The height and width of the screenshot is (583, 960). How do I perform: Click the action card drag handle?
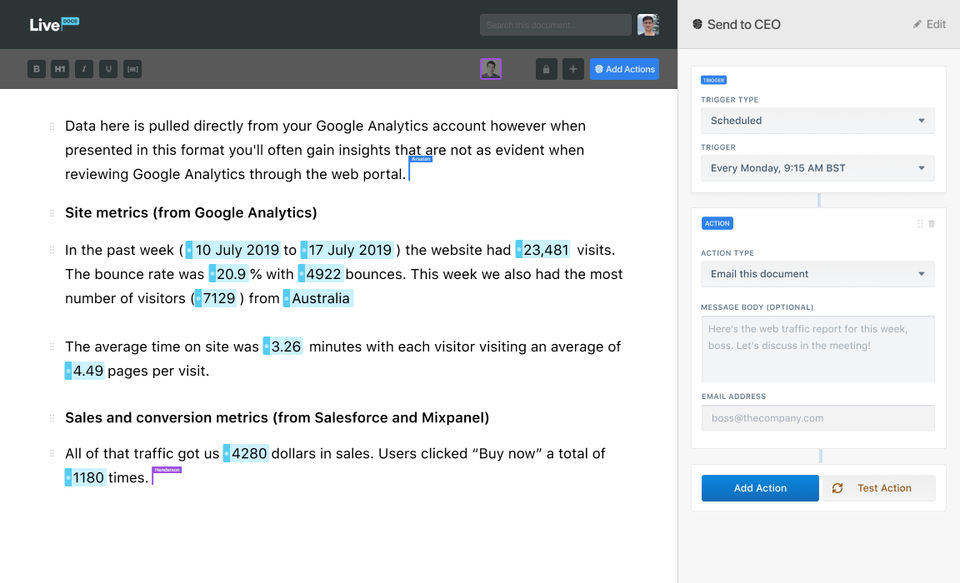pyautogui.click(x=920, y=224)
